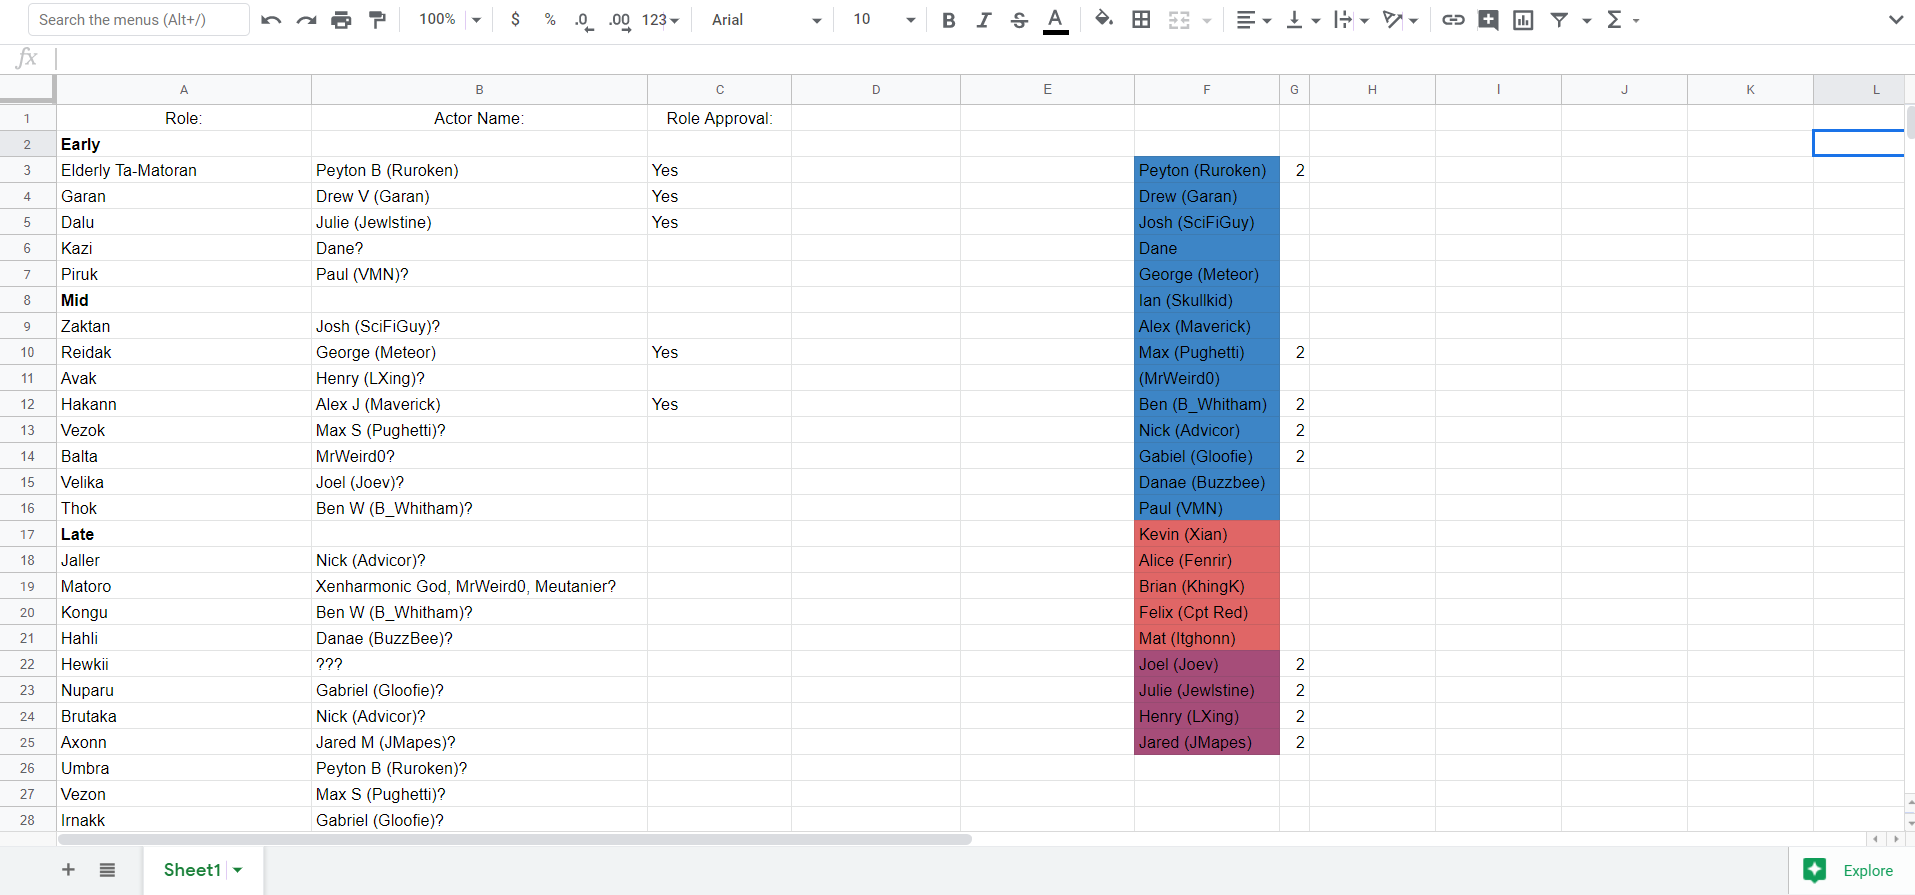Open more number formats 123 dropdown
Viewport: 1915px width, 895px height.
tap(660, 20)
